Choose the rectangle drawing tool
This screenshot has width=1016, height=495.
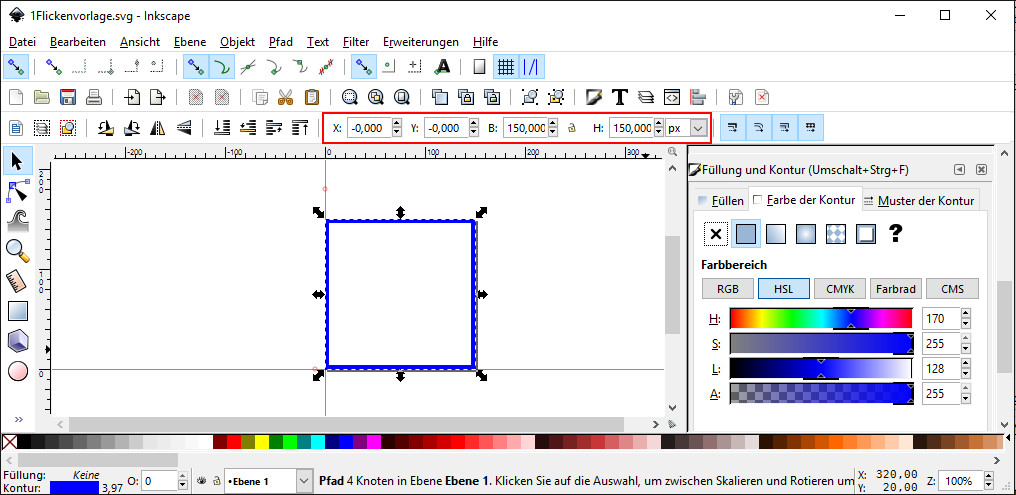(x=17, y=311)
